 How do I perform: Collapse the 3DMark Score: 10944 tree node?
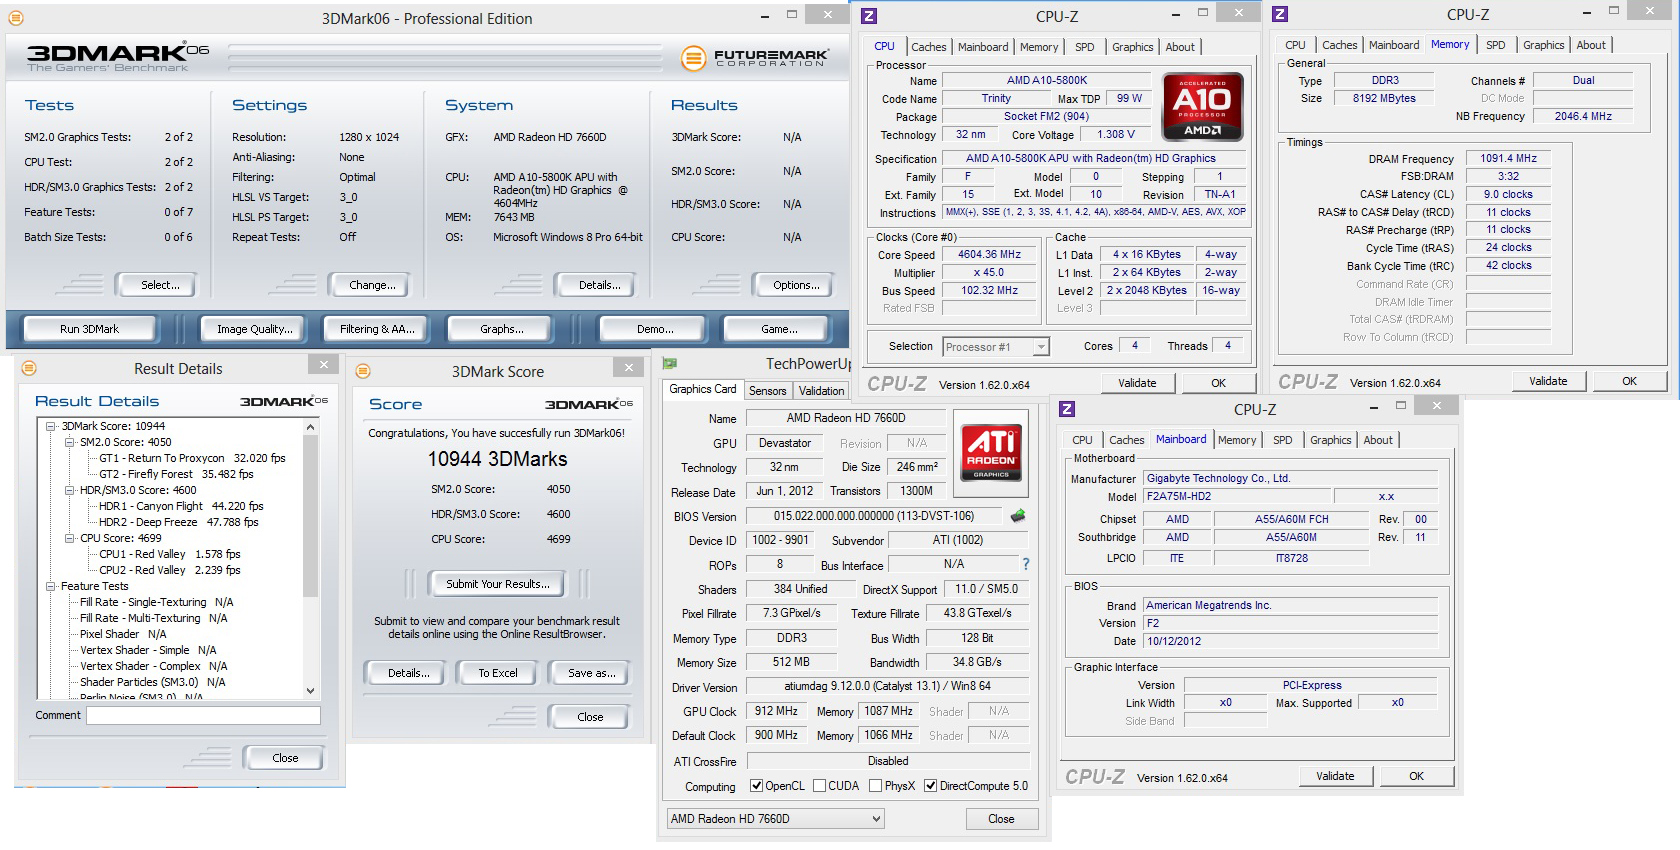pyautogui.click(x=51, y=426)
